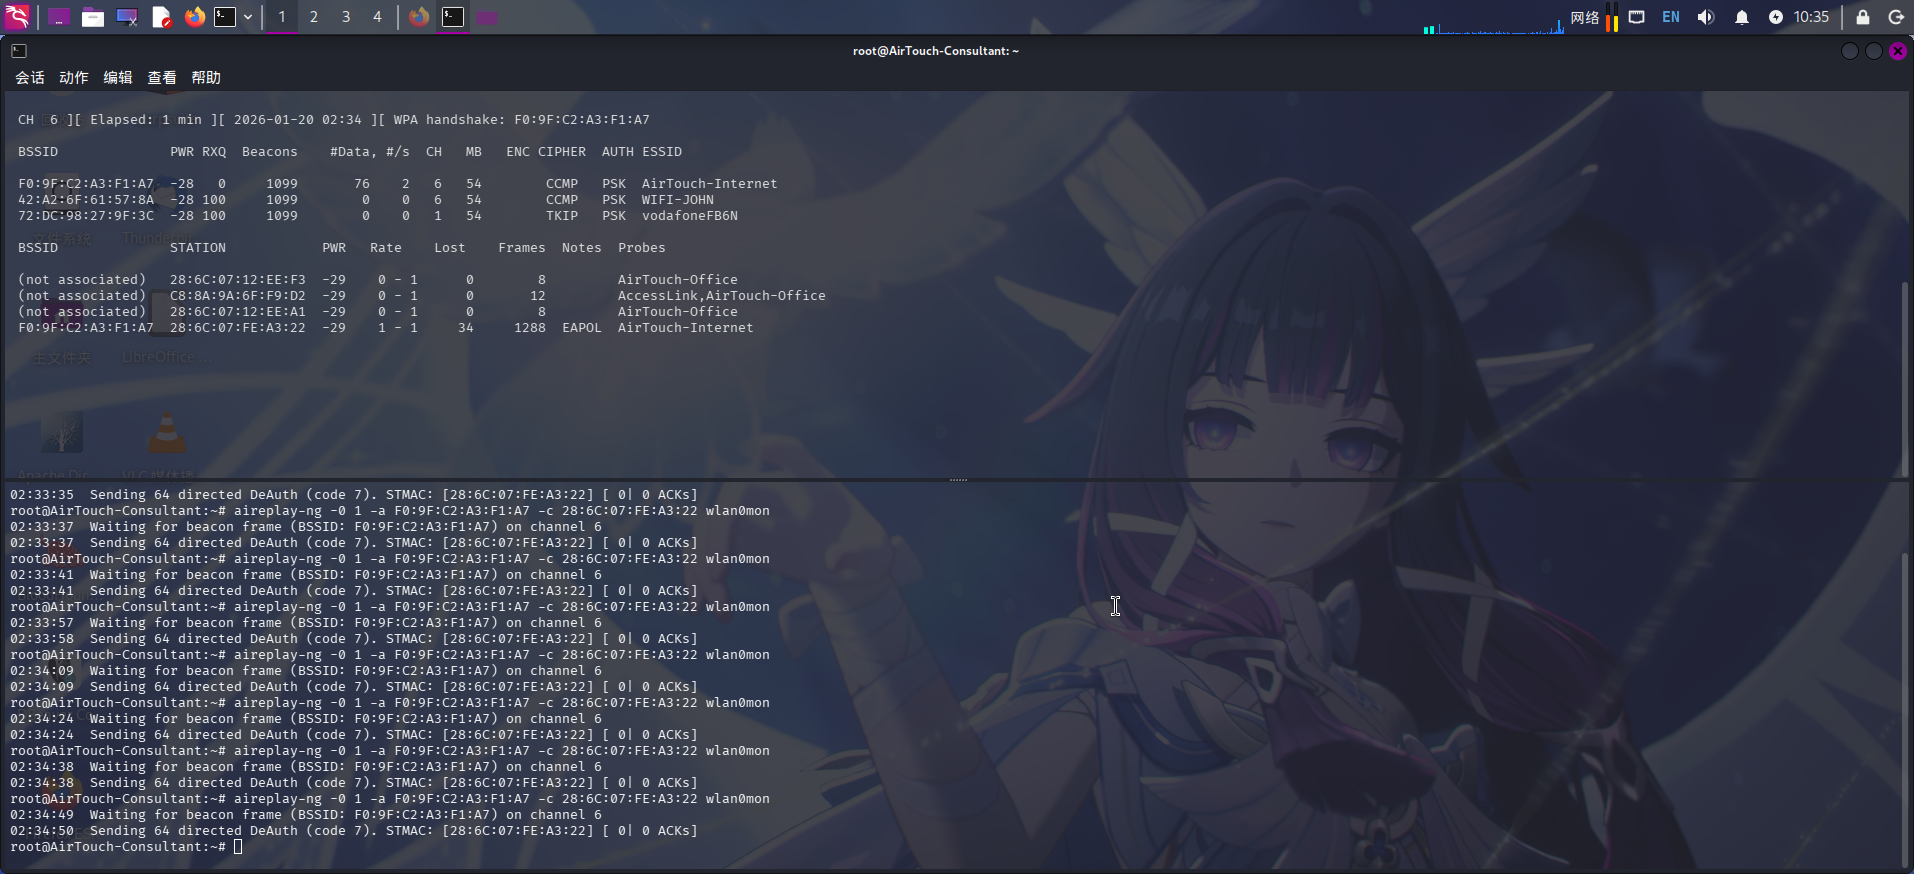Switch to workspace 4

click(x=377, y=17)
